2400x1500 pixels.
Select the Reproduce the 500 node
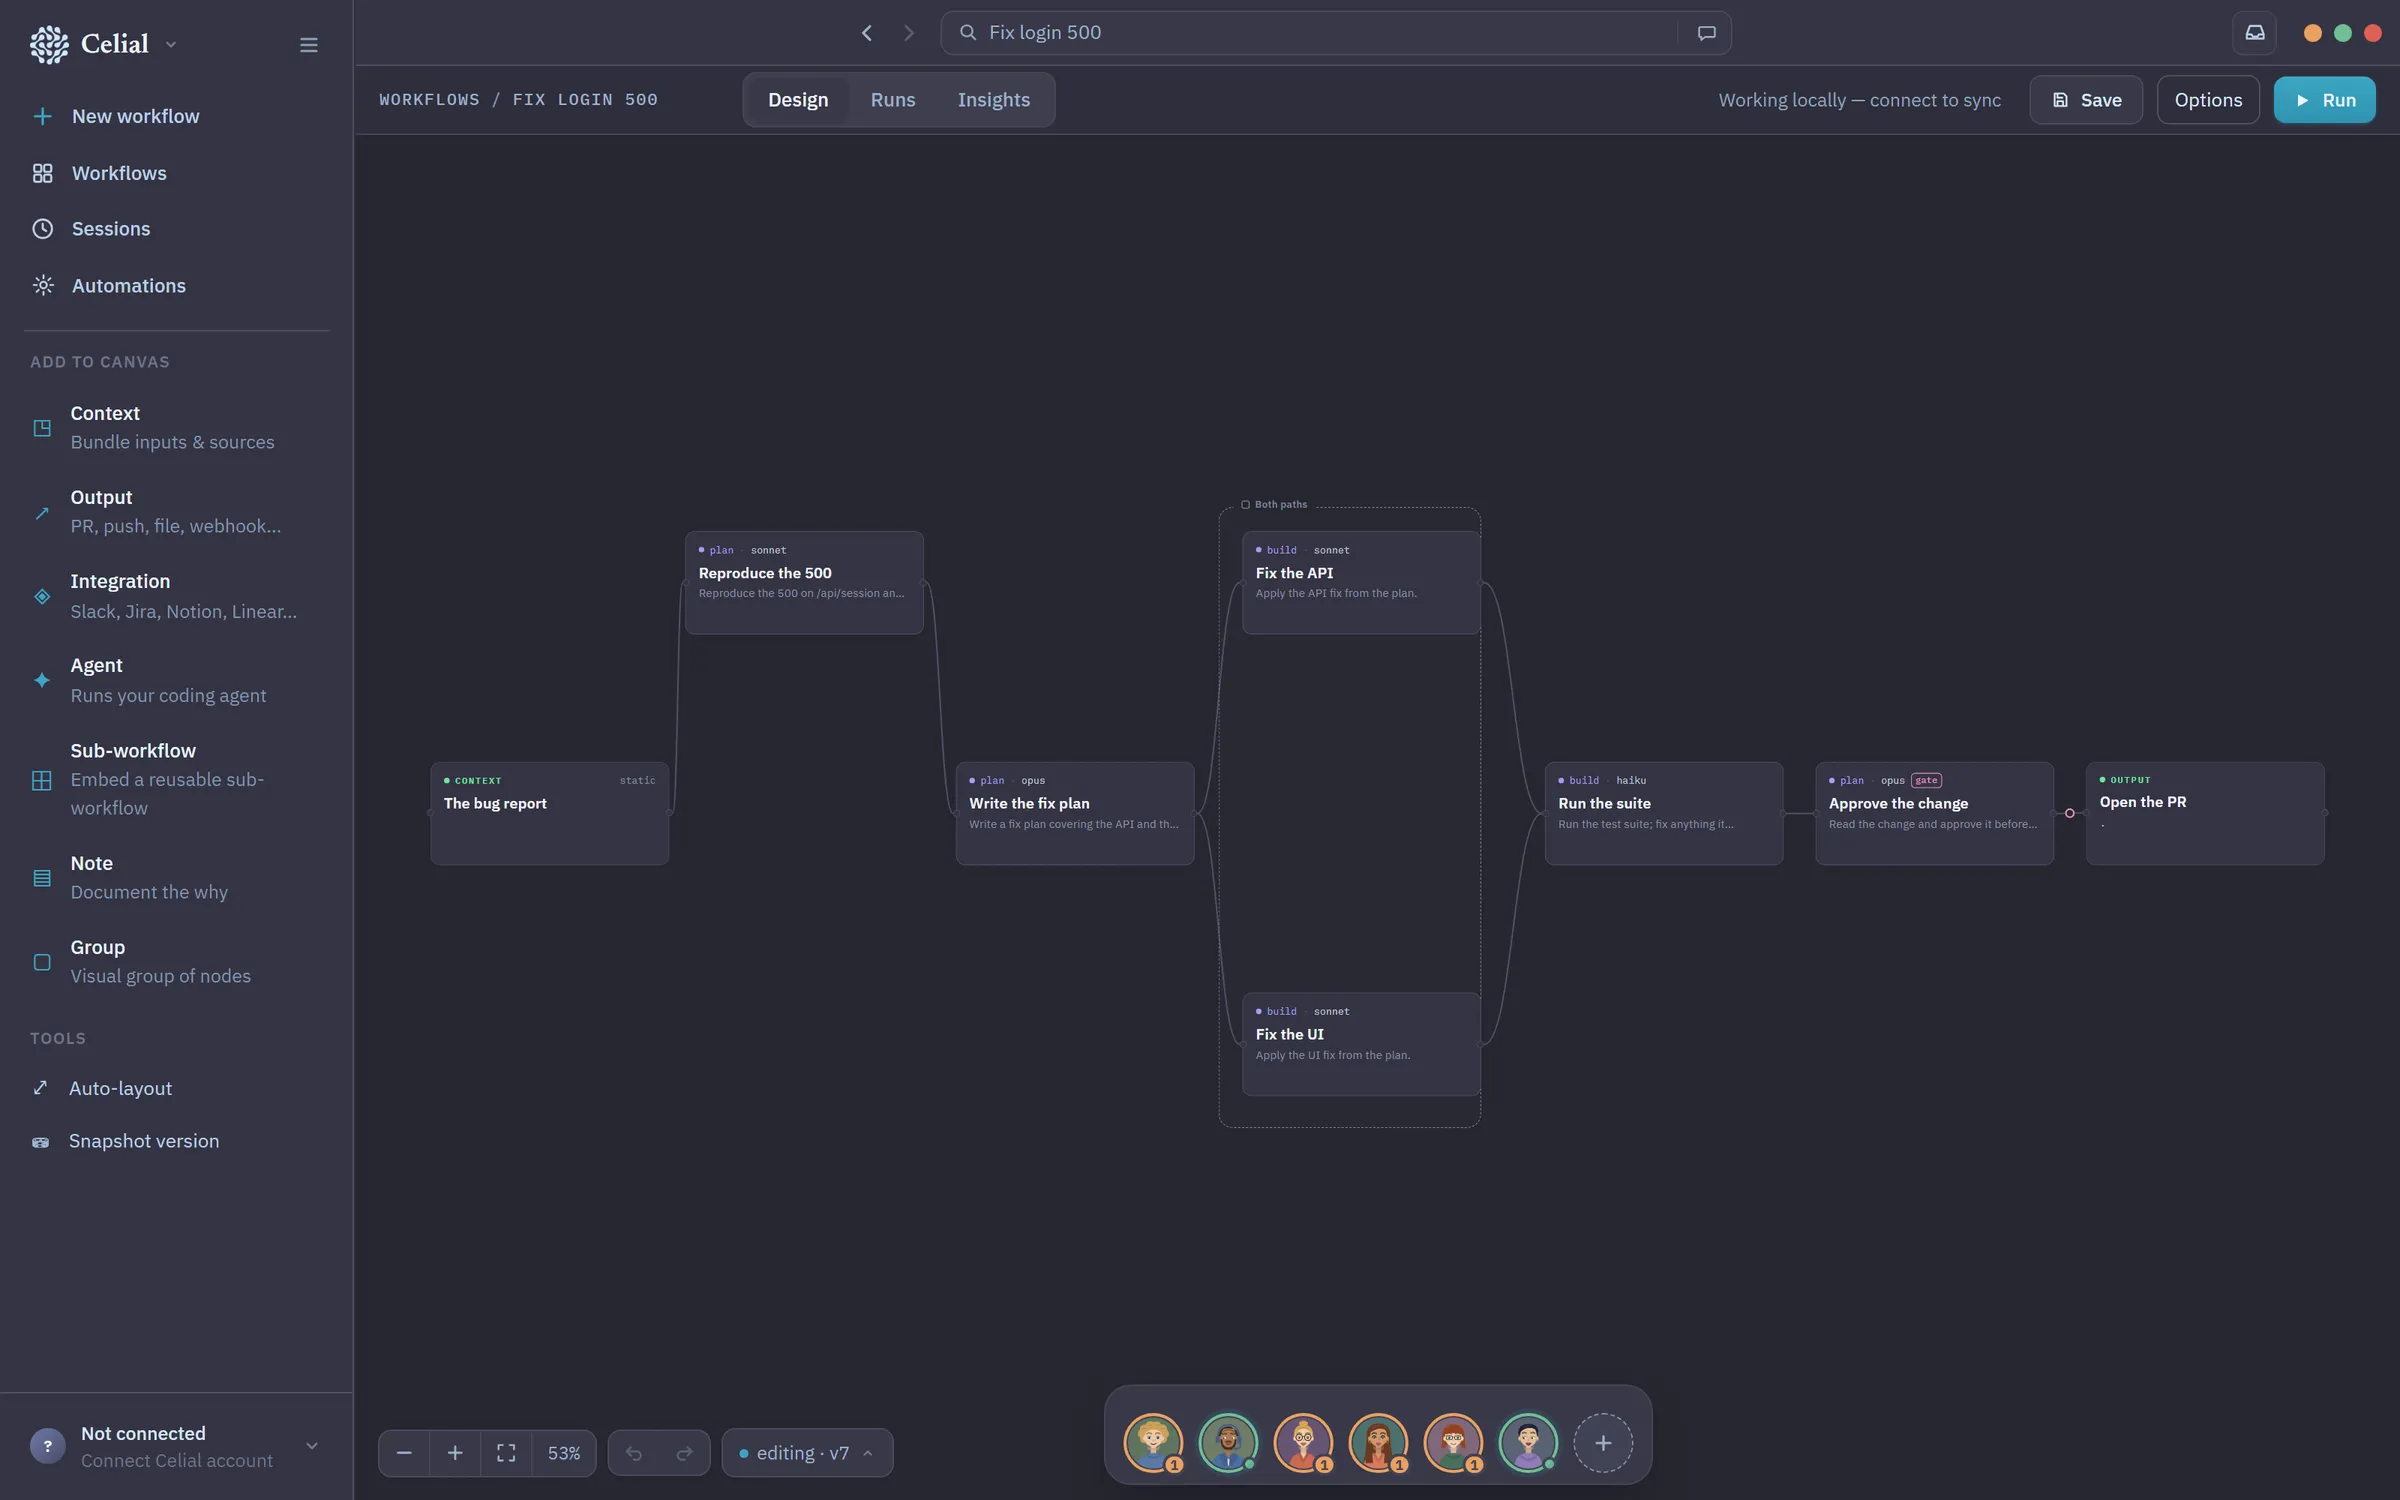point(804,582)
